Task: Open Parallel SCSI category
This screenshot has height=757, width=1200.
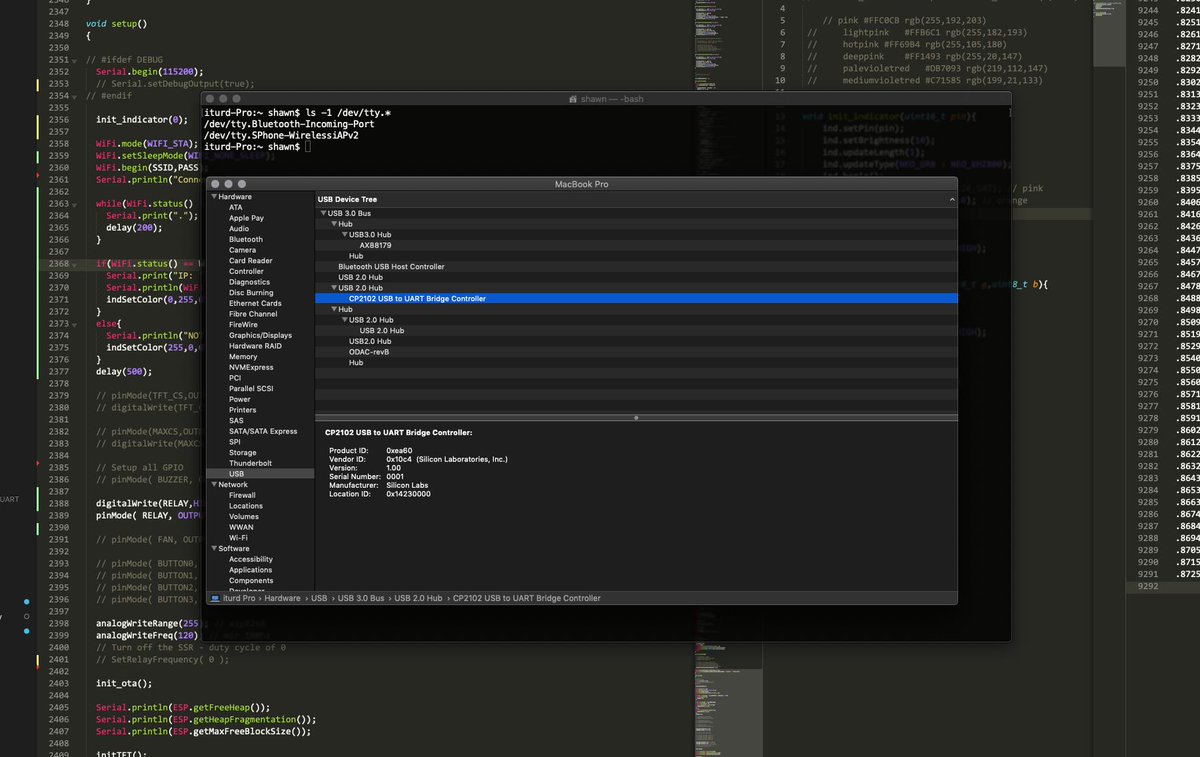Action: 250,389
